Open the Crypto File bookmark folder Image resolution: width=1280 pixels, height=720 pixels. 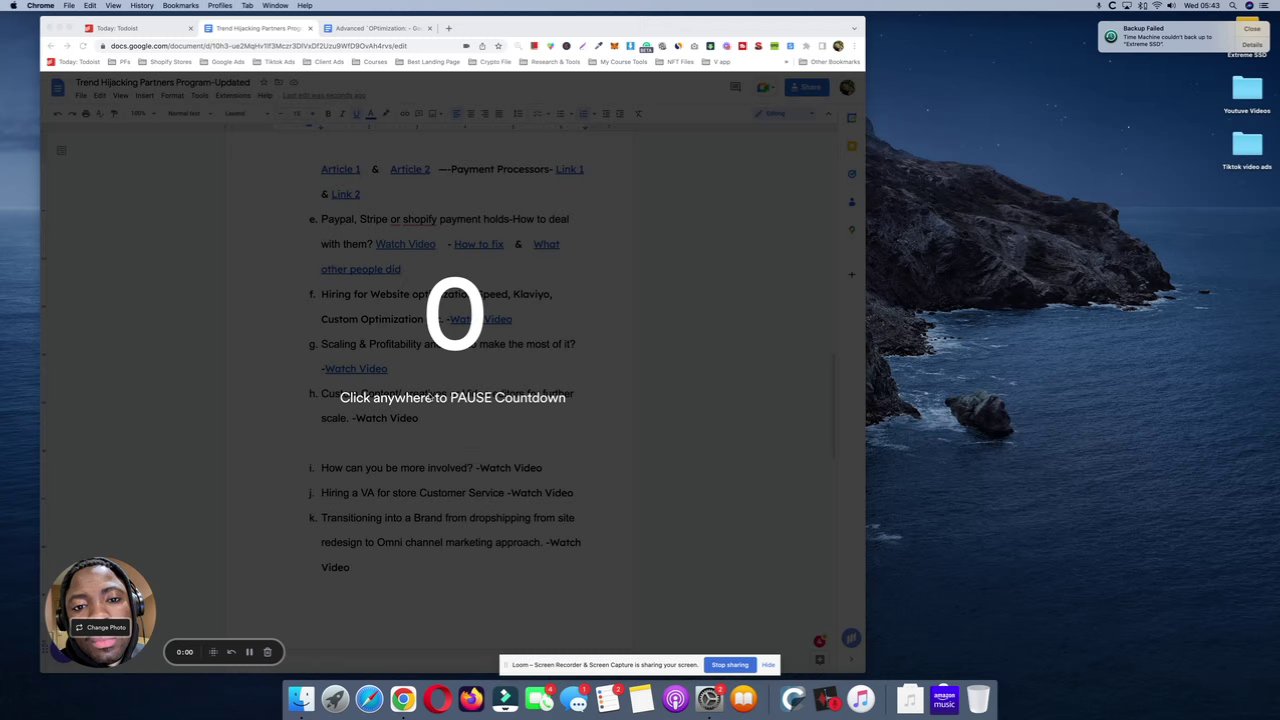pyautogui.click(x=491, y=62)
